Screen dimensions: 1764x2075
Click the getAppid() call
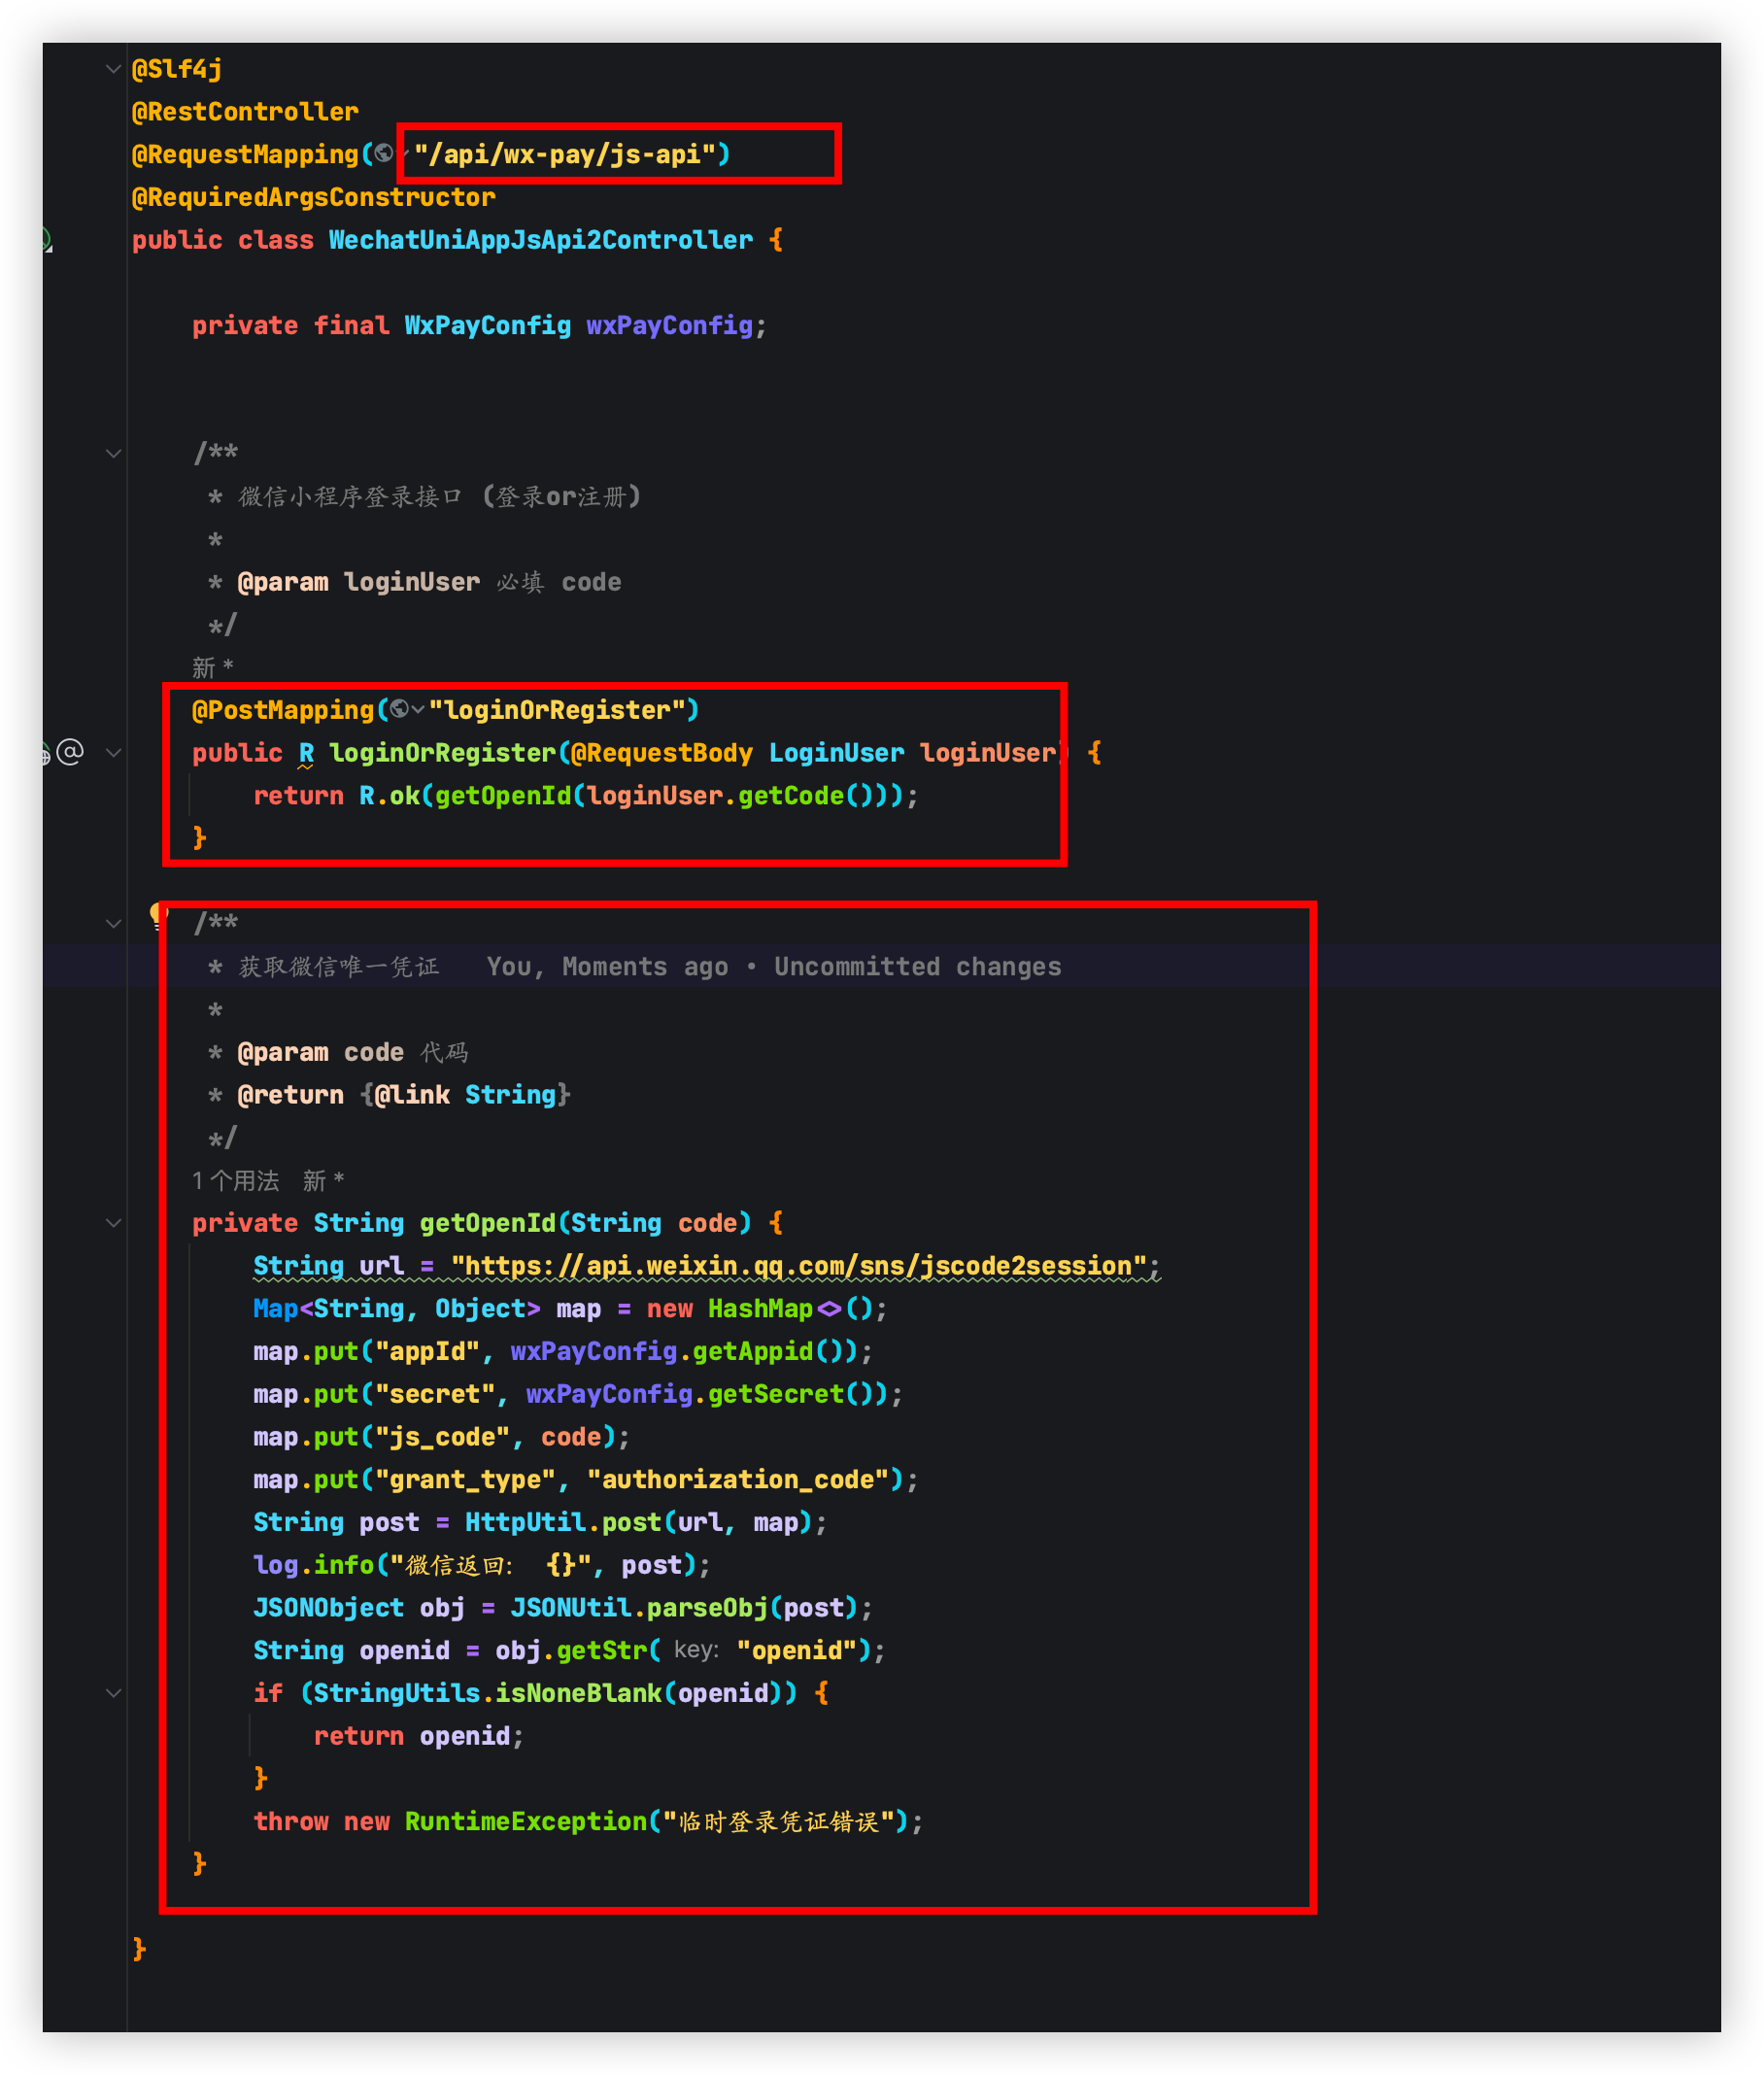click(x=775, y=1351)
